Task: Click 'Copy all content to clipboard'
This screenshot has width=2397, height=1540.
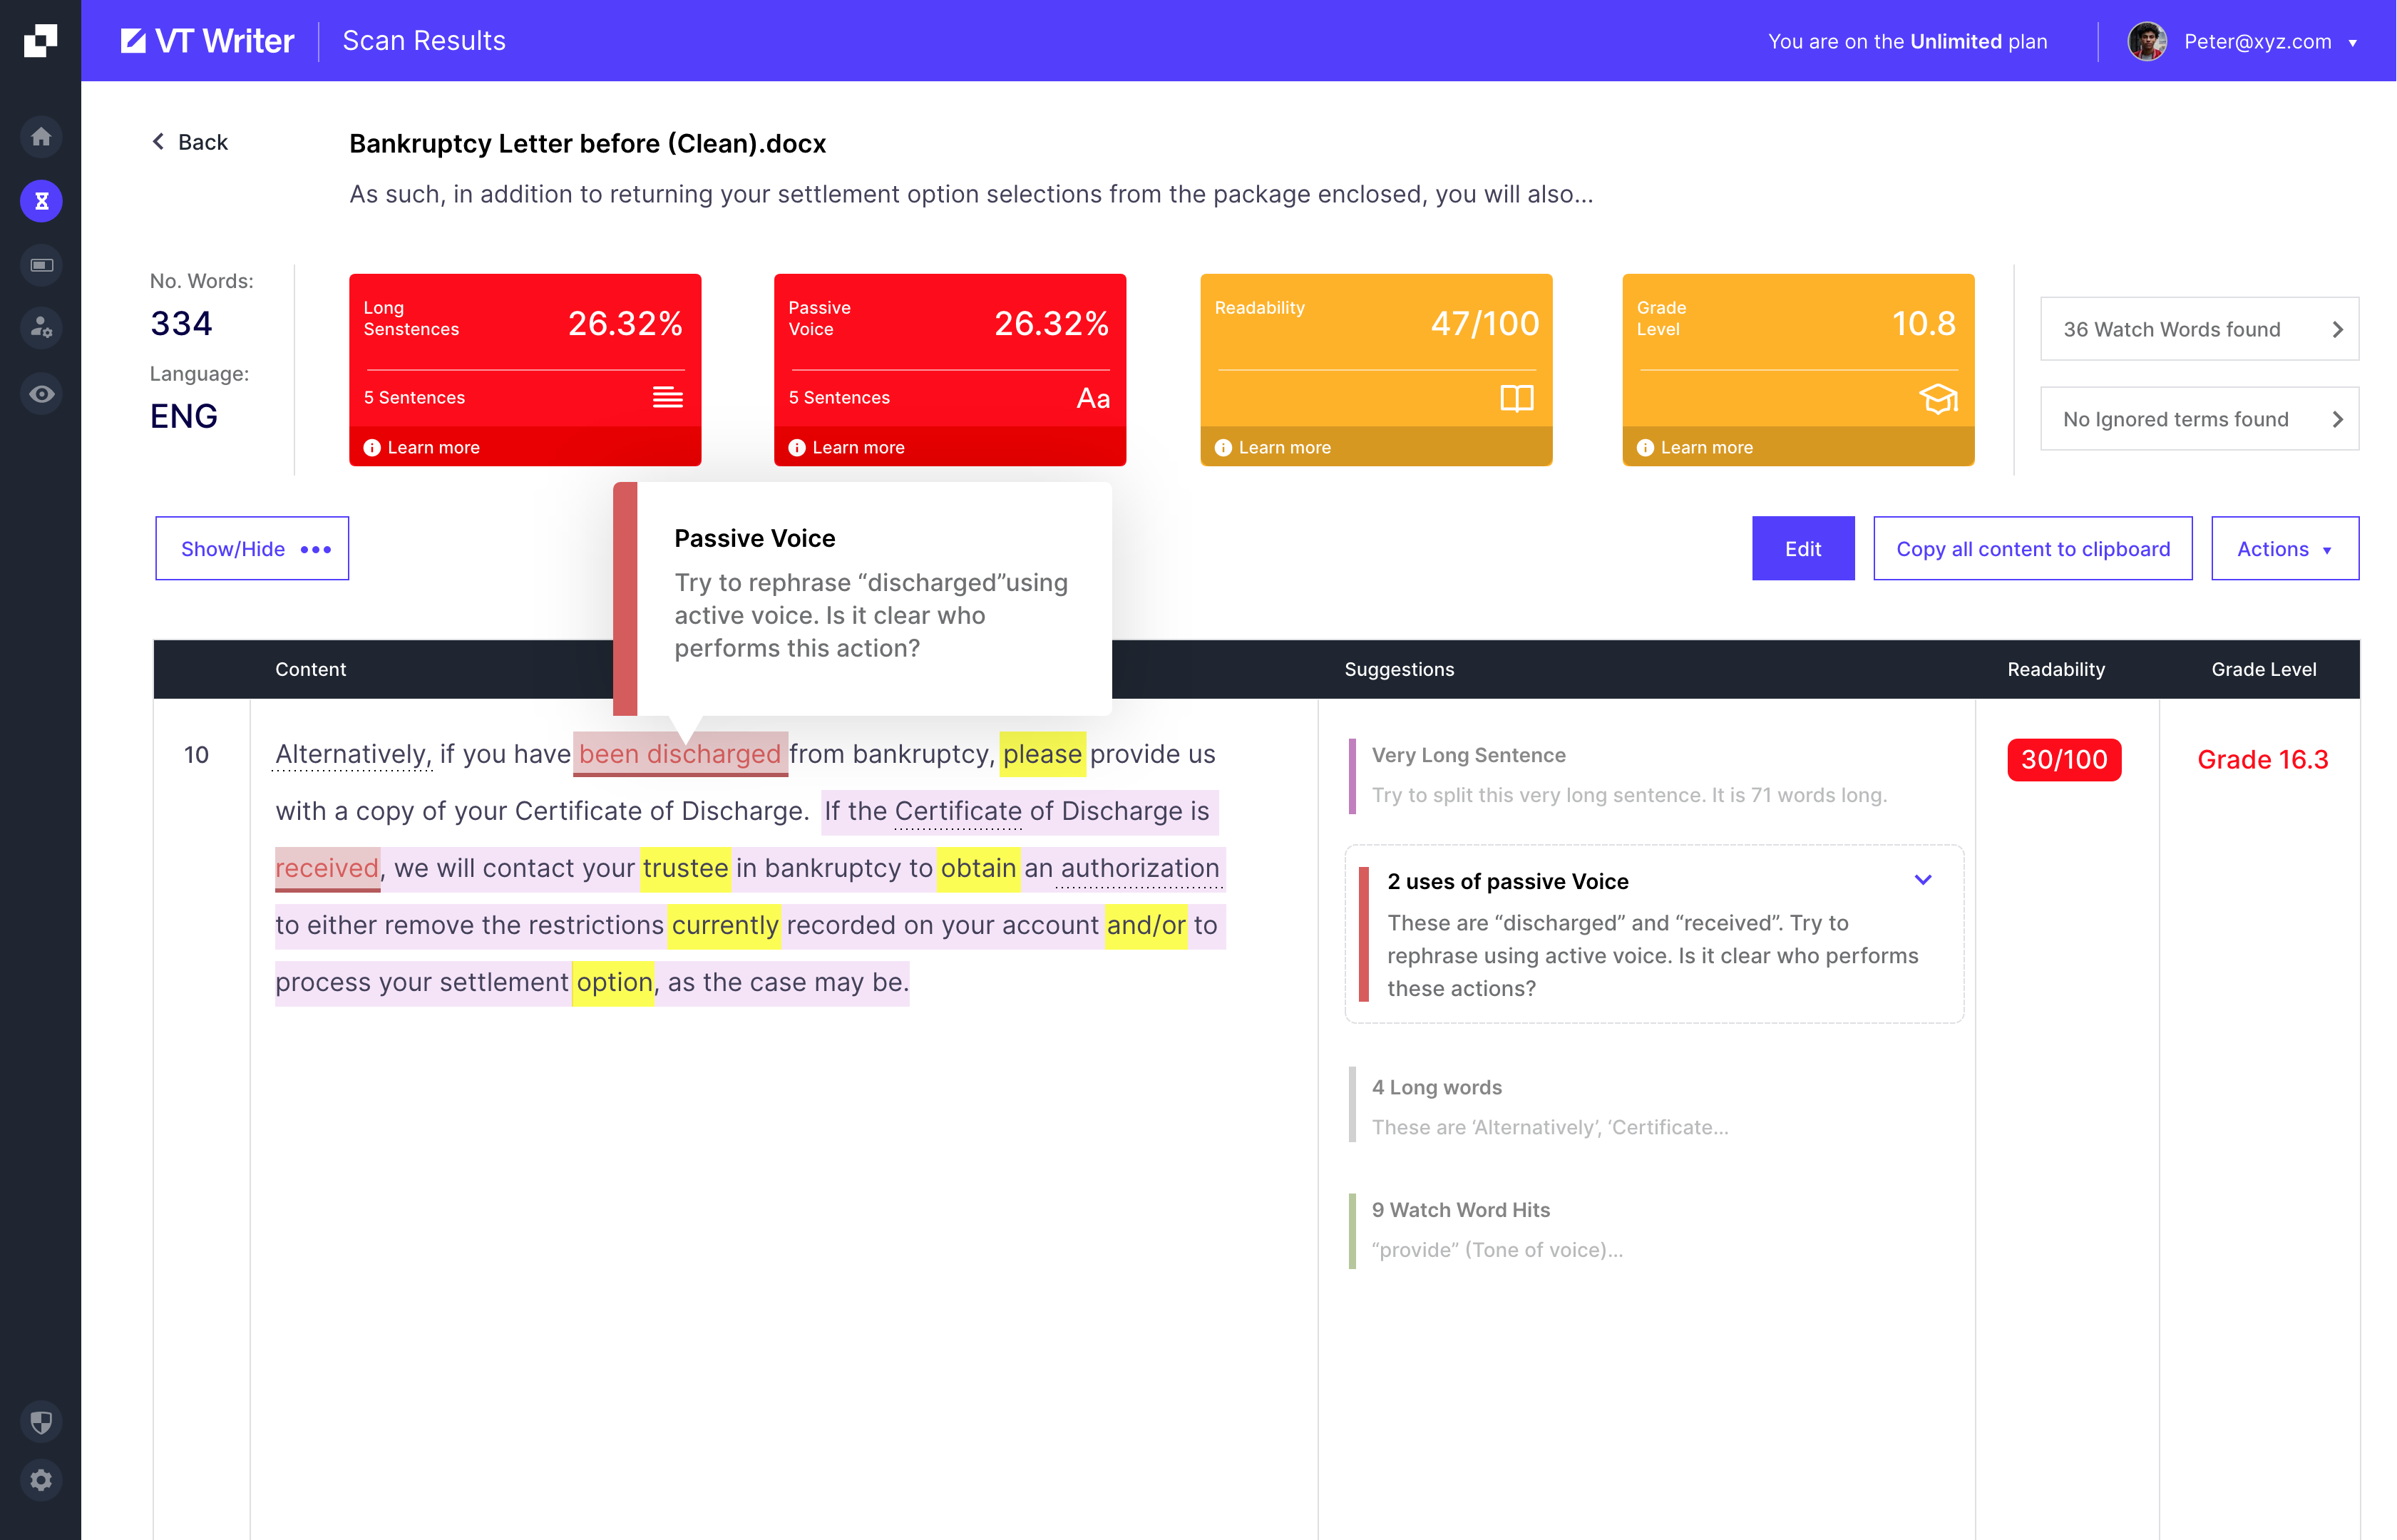Action: tap(2032, 548)
